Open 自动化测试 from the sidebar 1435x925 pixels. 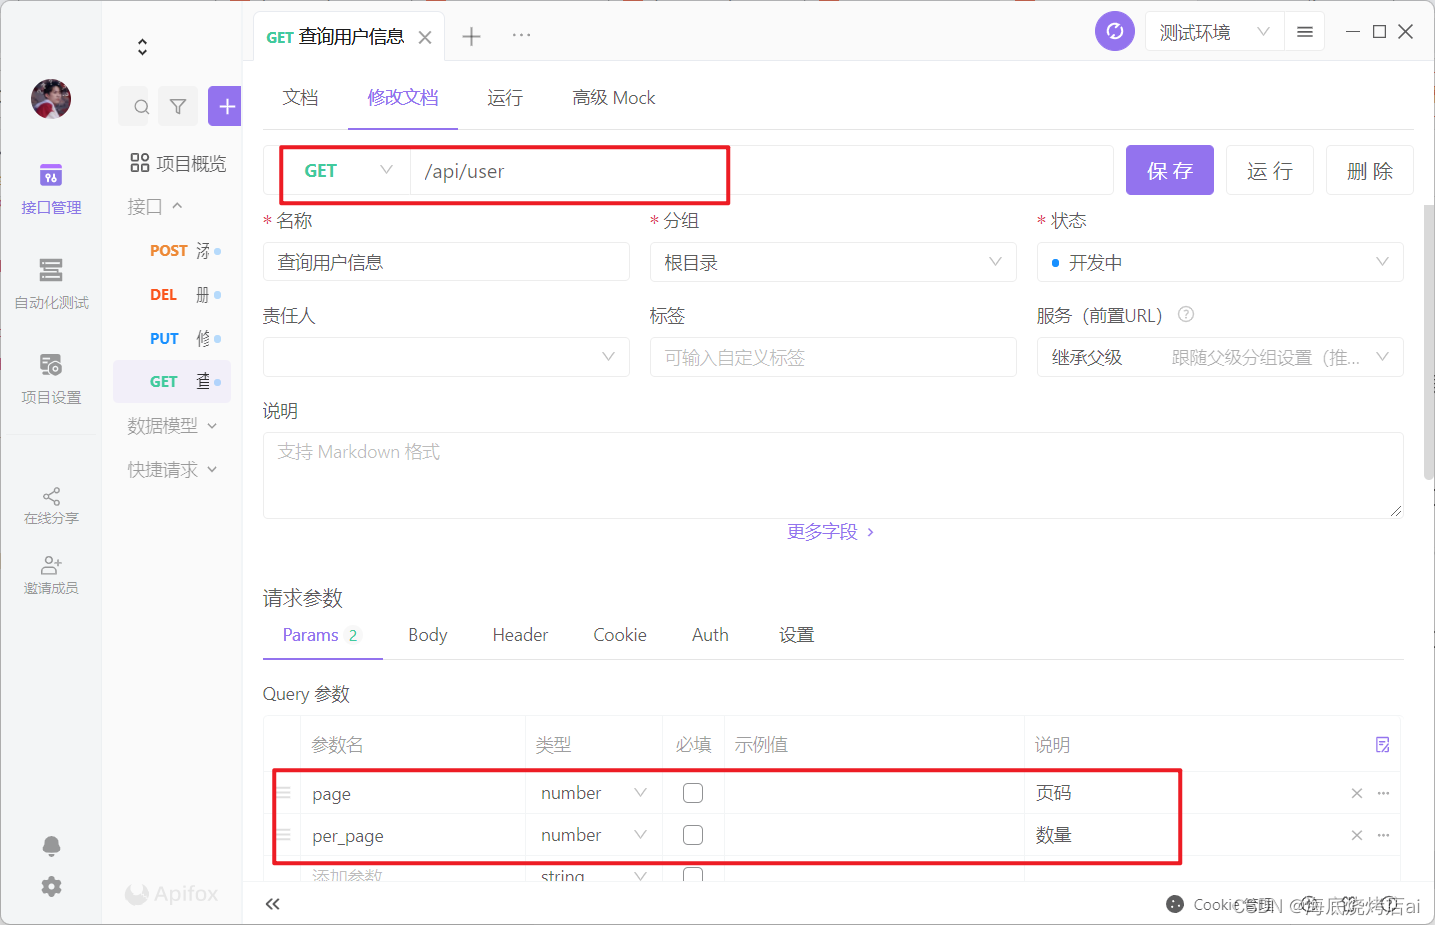pyautogui.click(x=51, y=270)
